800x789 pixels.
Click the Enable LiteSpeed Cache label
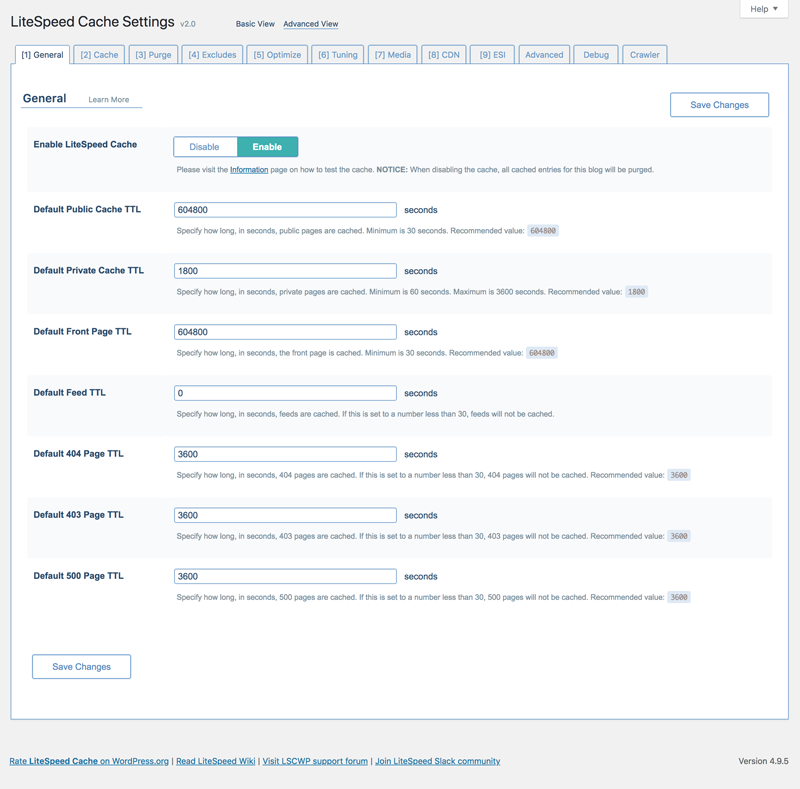click(85, 144)
